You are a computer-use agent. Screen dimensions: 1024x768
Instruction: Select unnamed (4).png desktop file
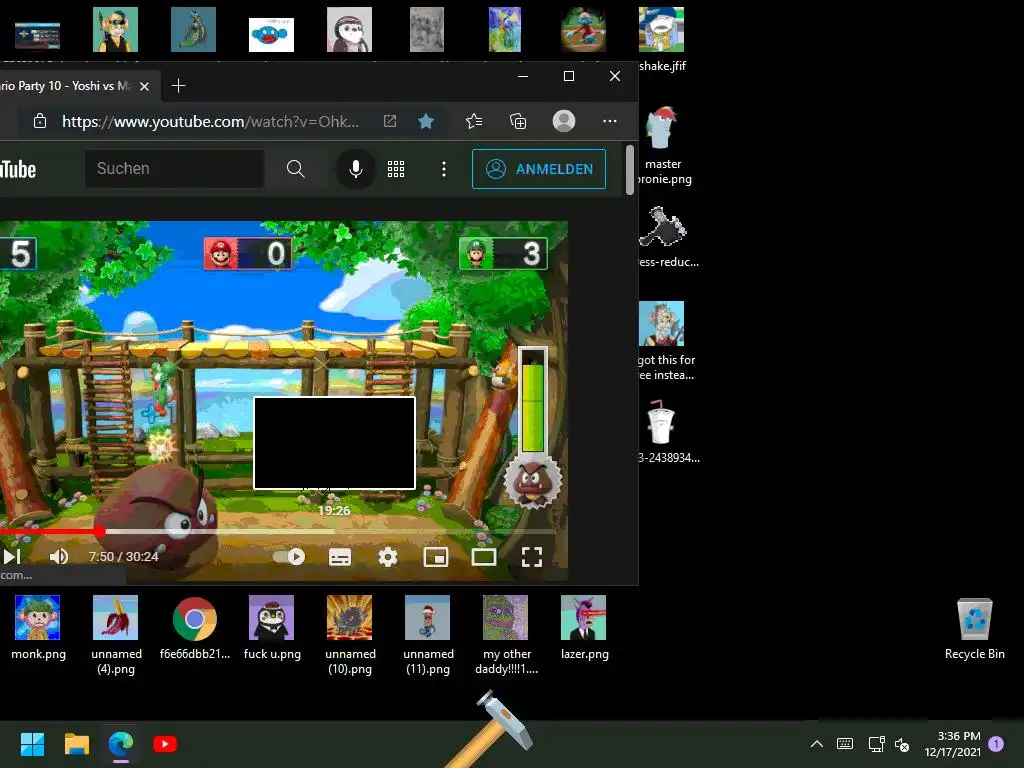click(116, 635)
